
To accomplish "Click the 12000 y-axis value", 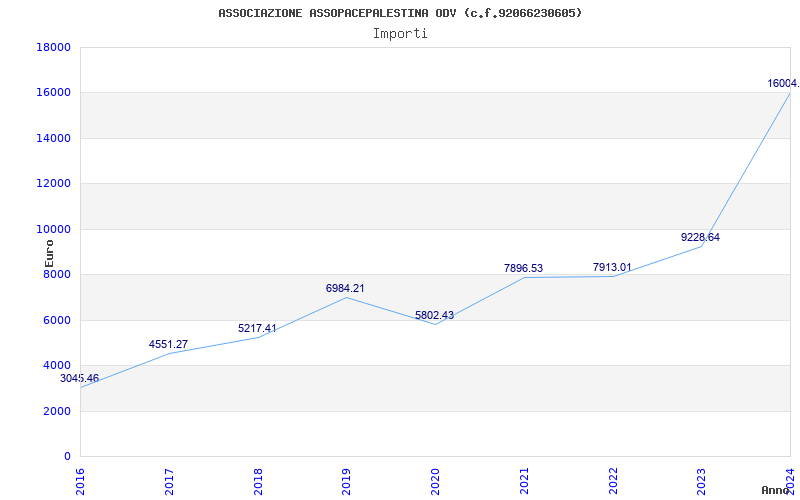I will coord(53,184).
